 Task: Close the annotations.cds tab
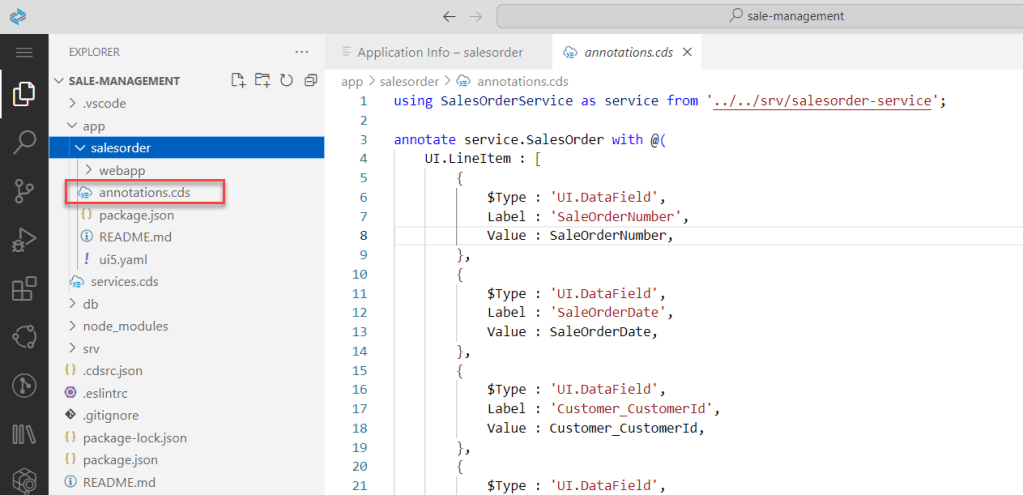point(687,52)
